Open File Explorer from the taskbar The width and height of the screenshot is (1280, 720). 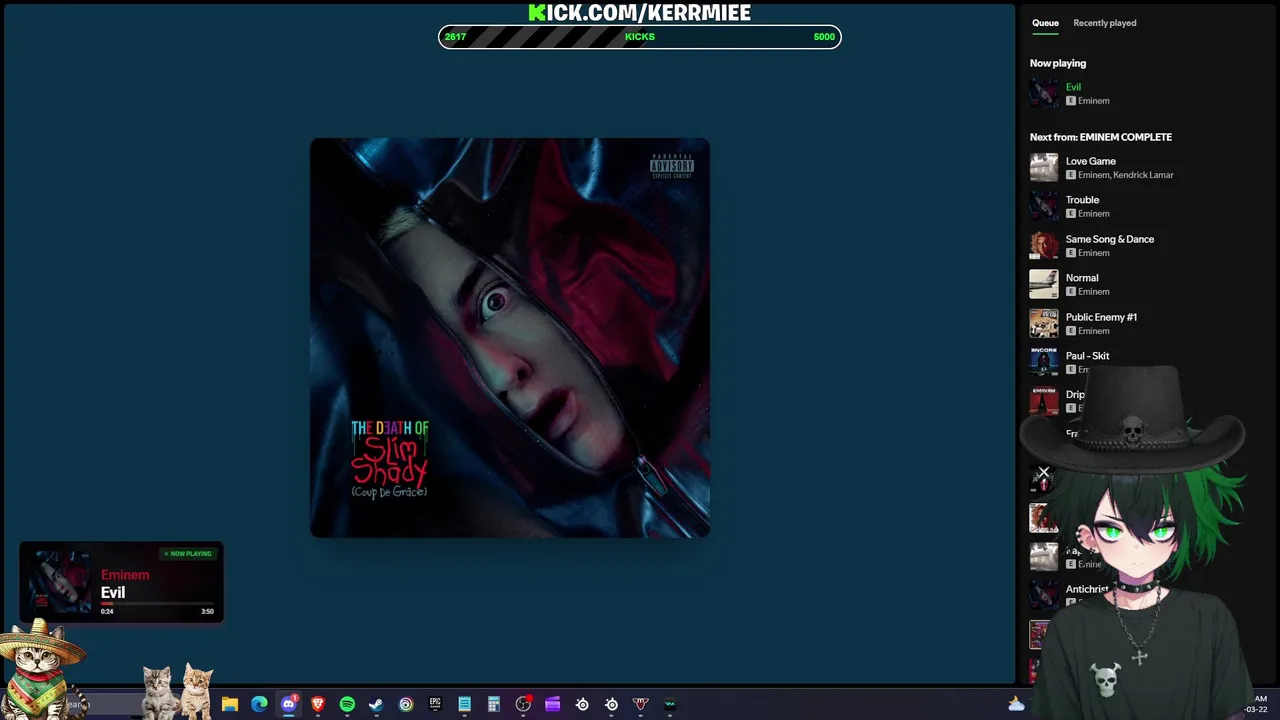click(230, 704)
